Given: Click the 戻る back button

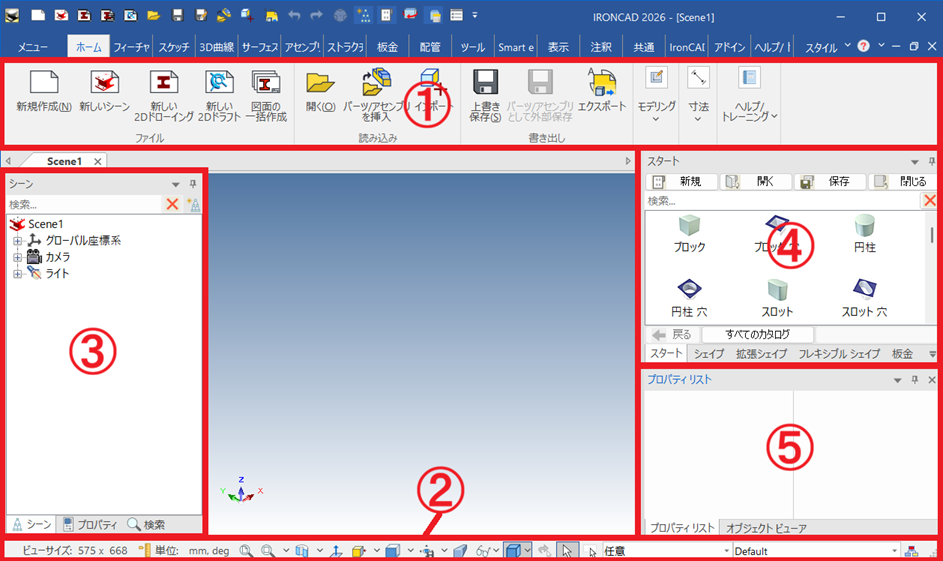Looking at the screenshot, I should click(x=673, y=334).
